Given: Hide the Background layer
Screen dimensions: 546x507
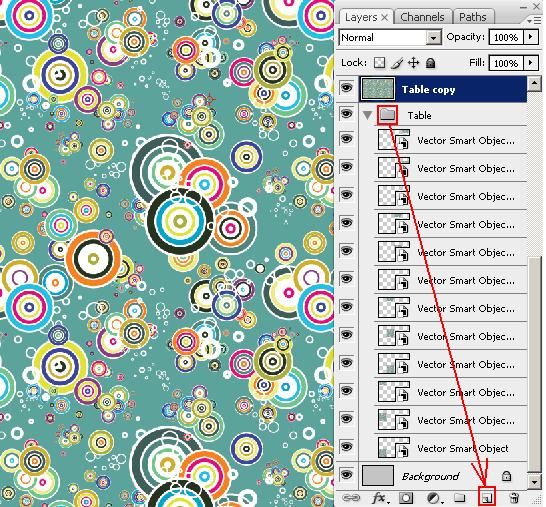Looking at the screenshot, I should click(346, 474).
